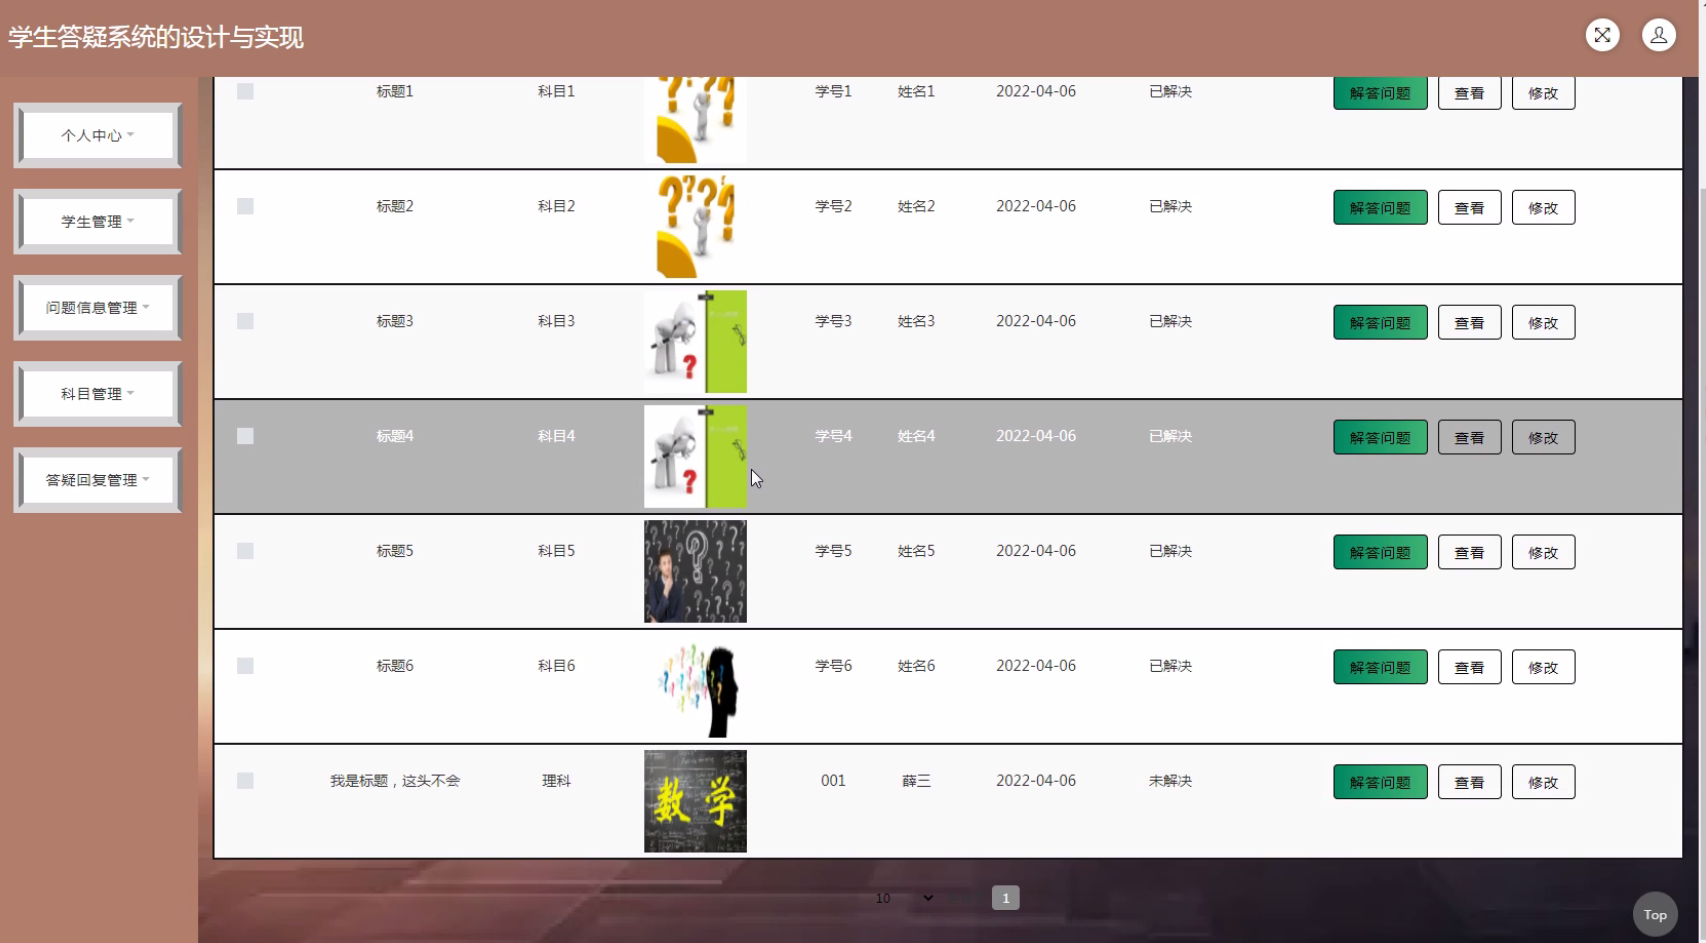Open the question-mark thumbnail in row 标题1

click(x=695, y=120)
